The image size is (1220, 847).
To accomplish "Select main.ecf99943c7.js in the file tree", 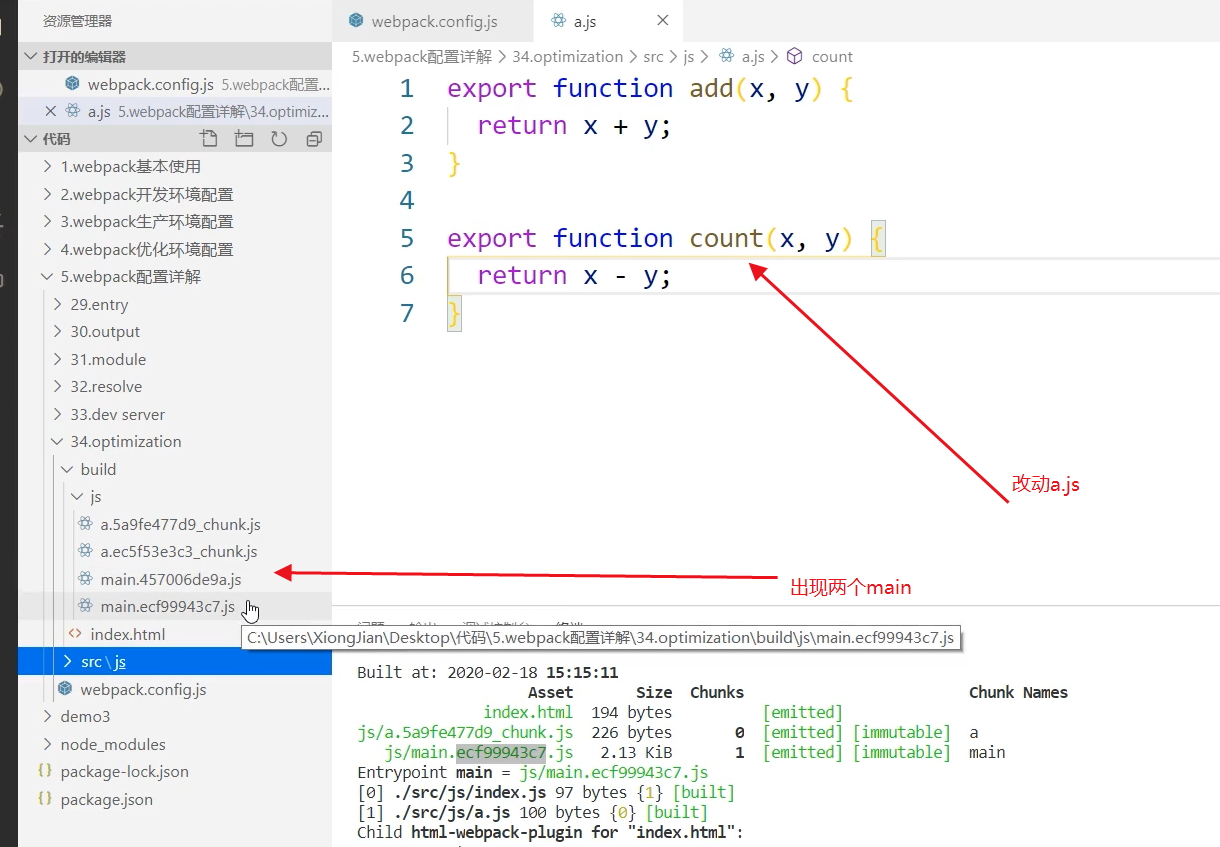I will coord(175,606).
